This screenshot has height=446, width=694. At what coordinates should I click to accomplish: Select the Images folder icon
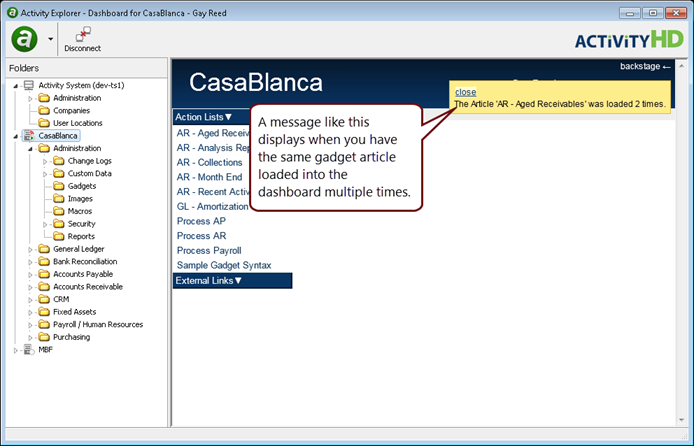click(58, 198)
